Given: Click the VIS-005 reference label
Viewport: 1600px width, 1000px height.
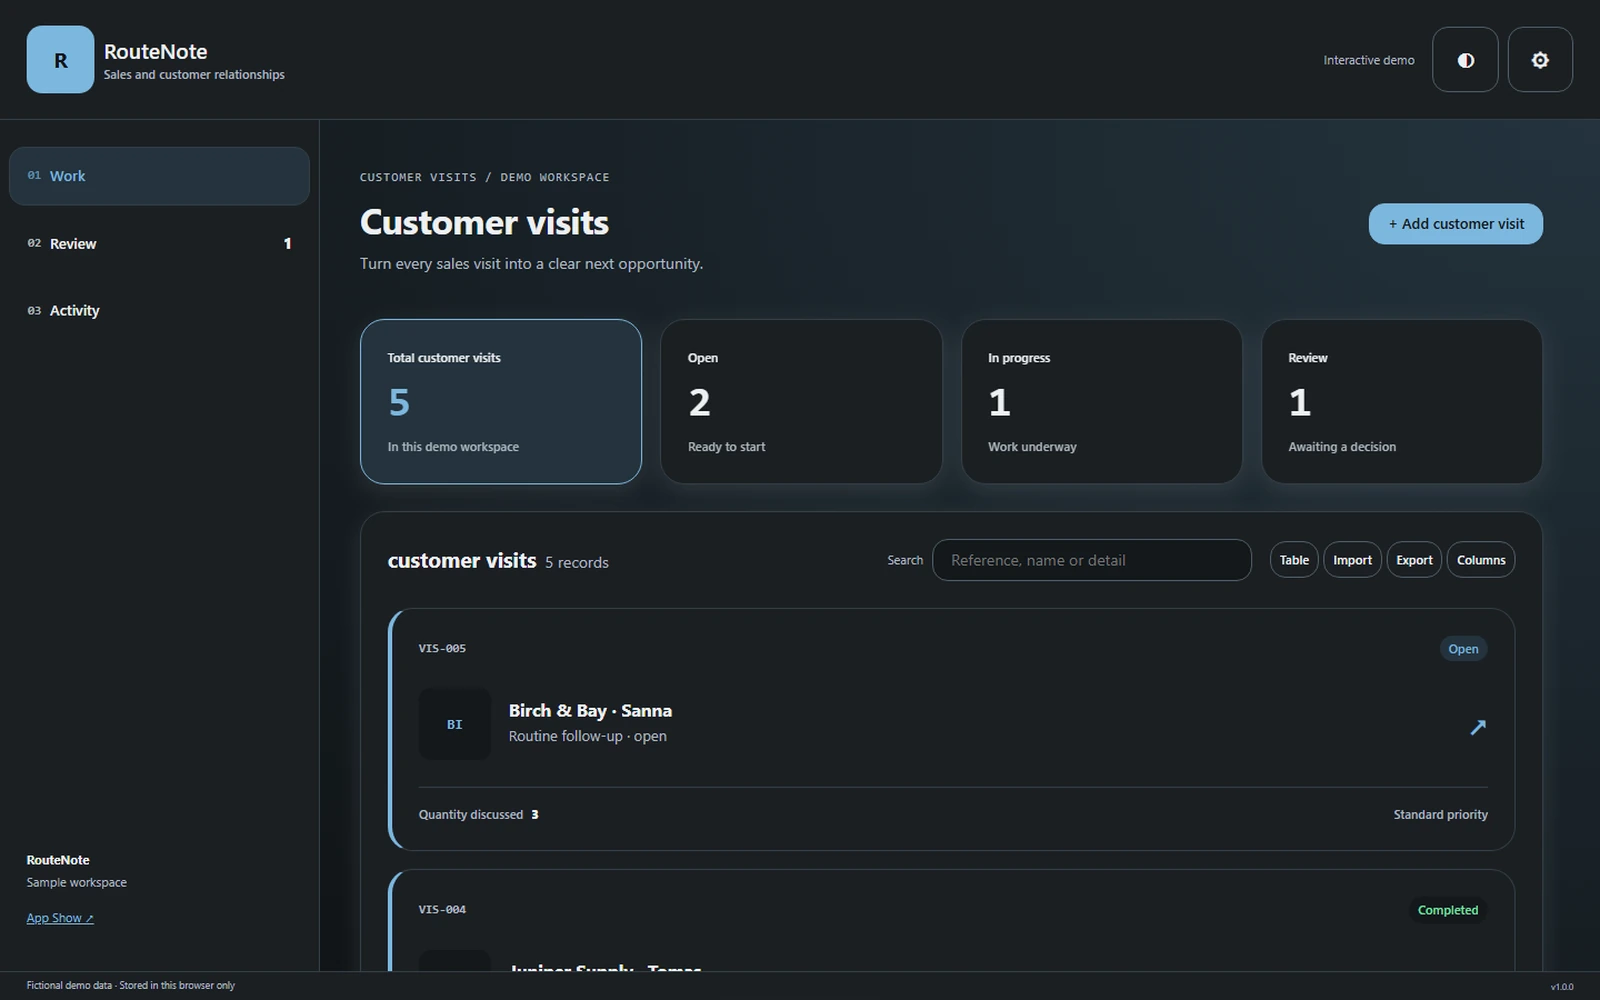Looking at the screenshot, I should pyautogui.click(x=442, y=648).
